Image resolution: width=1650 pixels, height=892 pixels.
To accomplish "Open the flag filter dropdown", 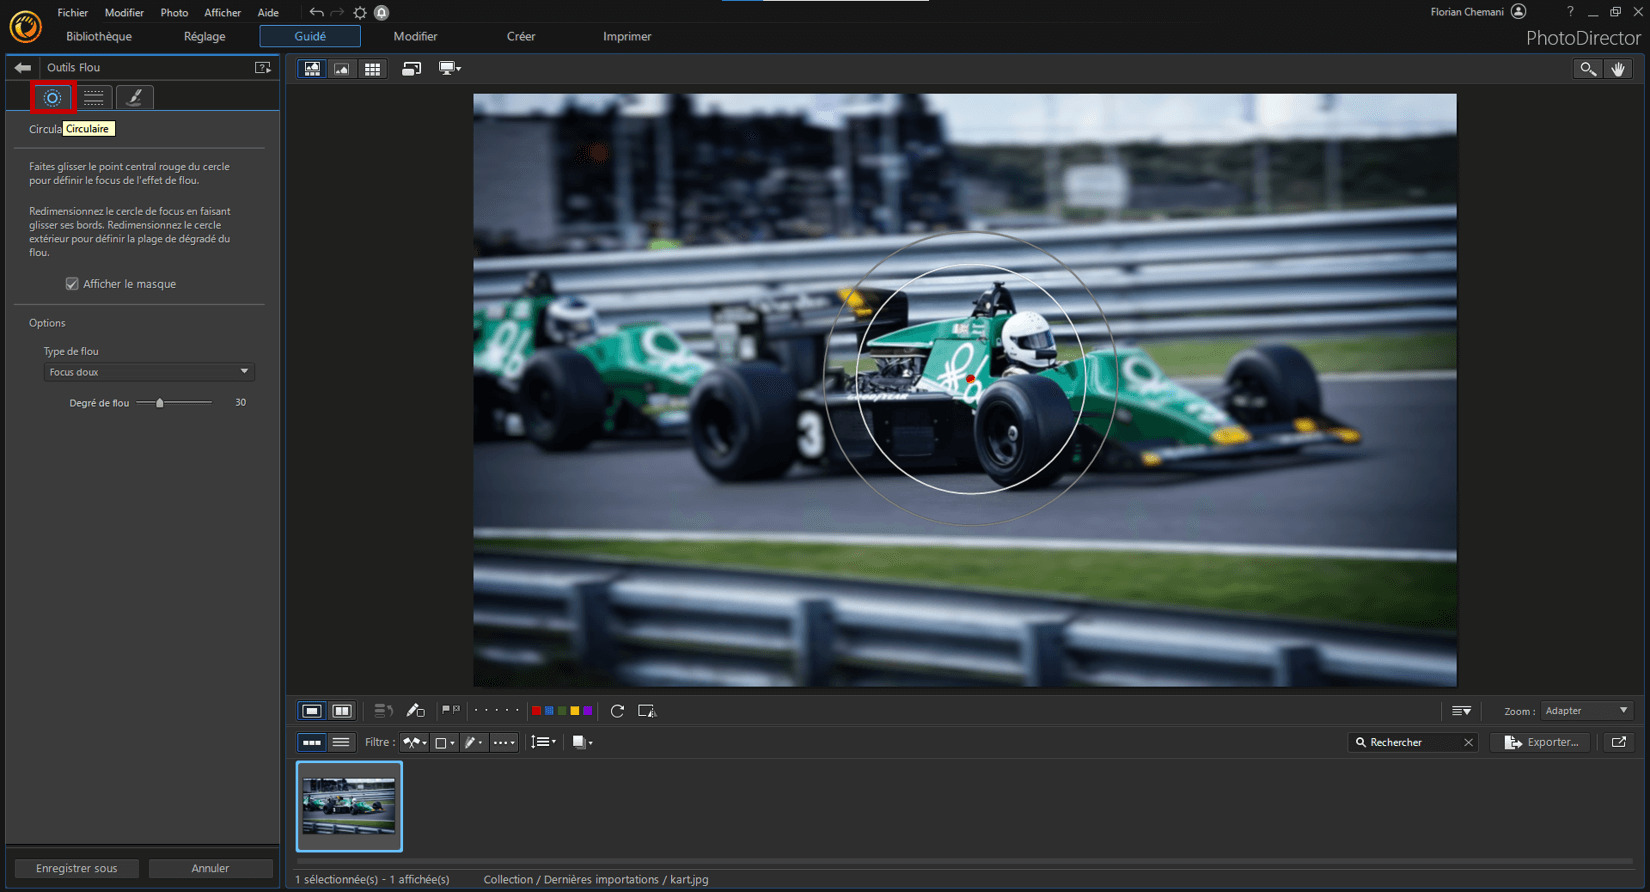I will coord(414,742).
